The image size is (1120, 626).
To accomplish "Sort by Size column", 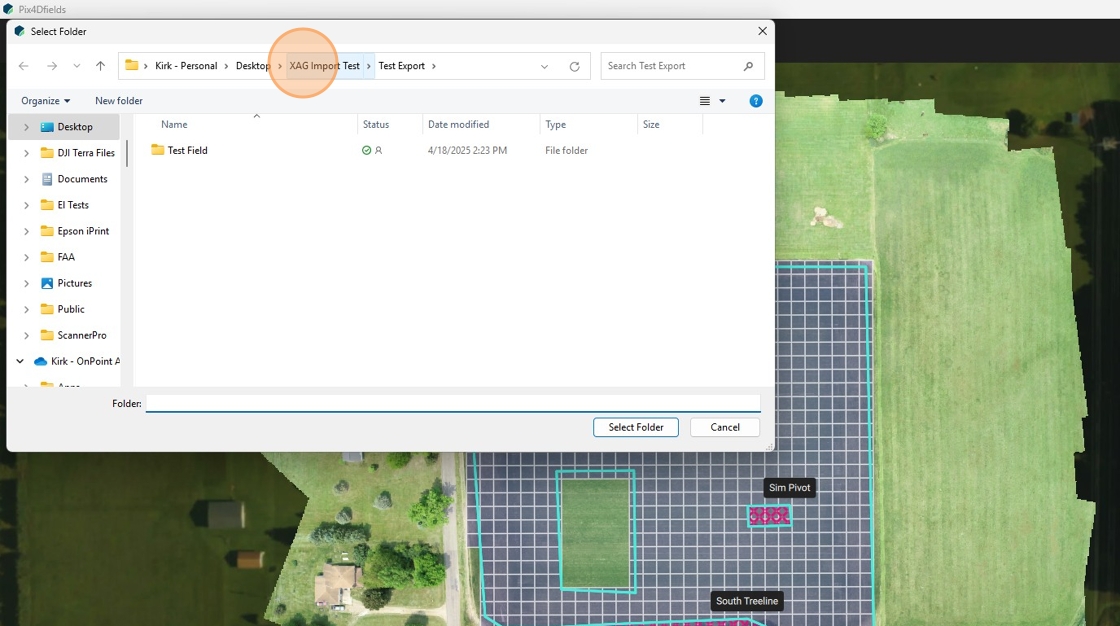I will pyautogui.click(x=651, y=124).
